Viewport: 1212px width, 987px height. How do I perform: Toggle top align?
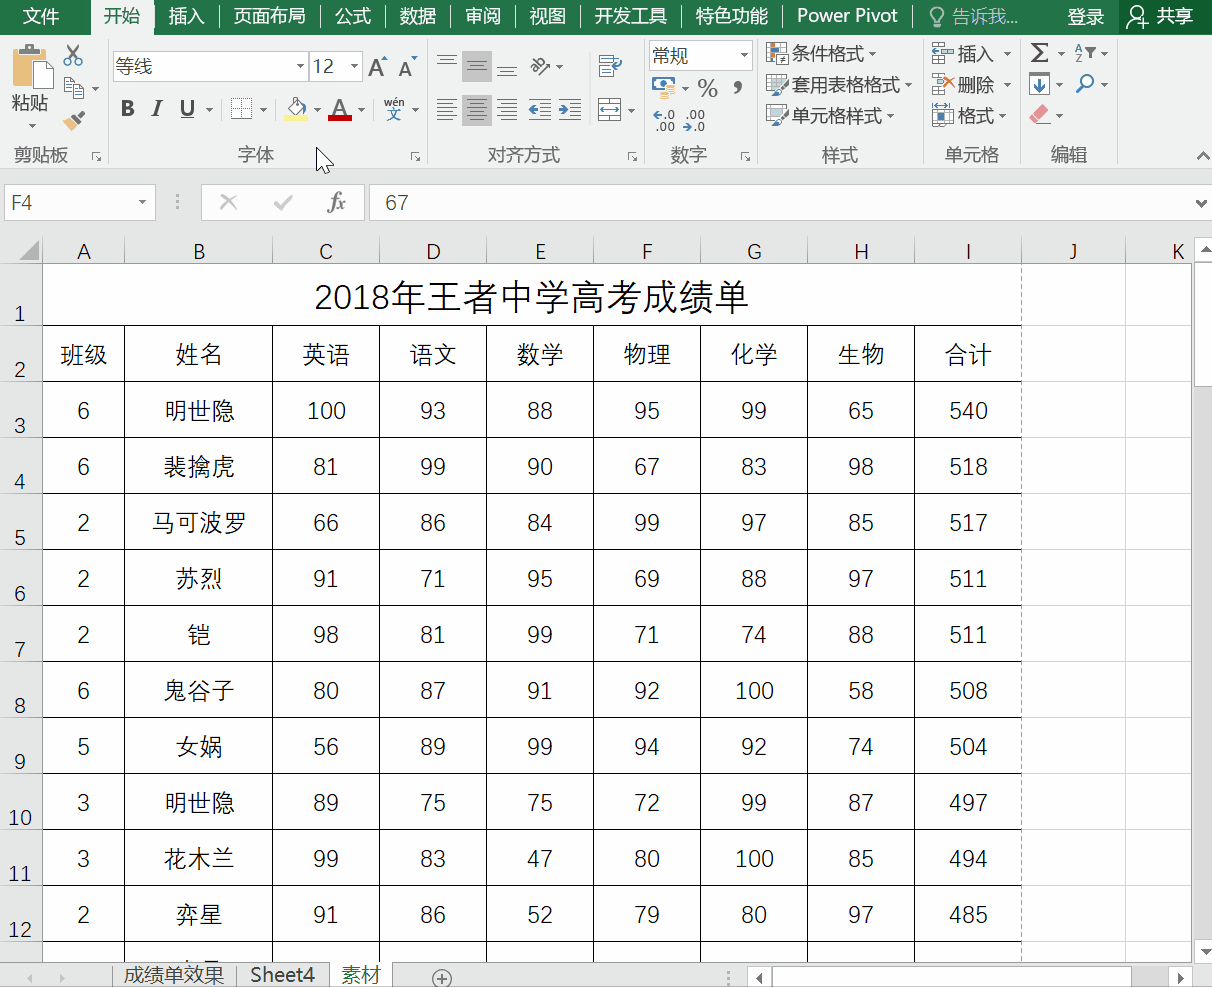[x=447, y=67]
